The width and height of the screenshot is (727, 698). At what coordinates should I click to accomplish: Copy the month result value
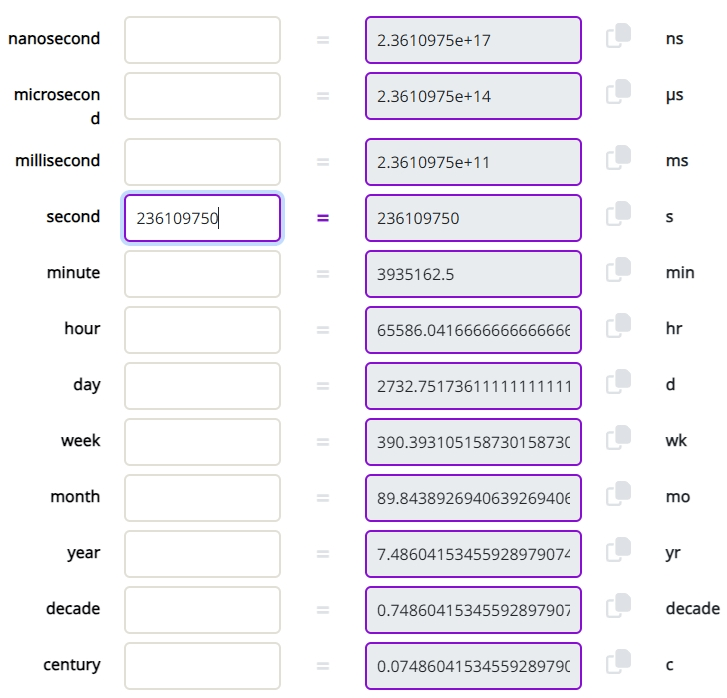click(619, 493)
